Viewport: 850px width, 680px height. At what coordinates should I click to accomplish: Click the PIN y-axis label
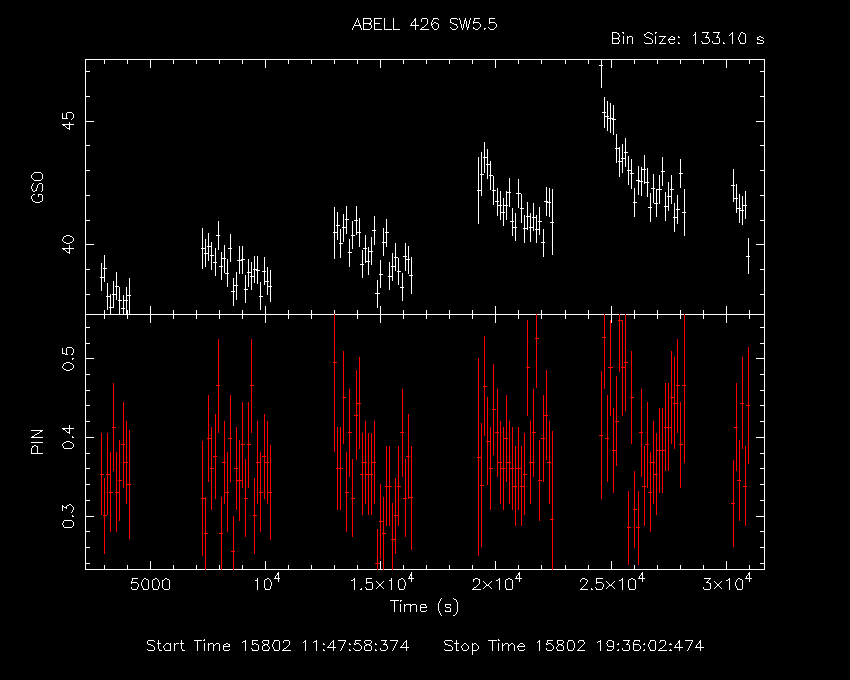(x=37, y=441)
